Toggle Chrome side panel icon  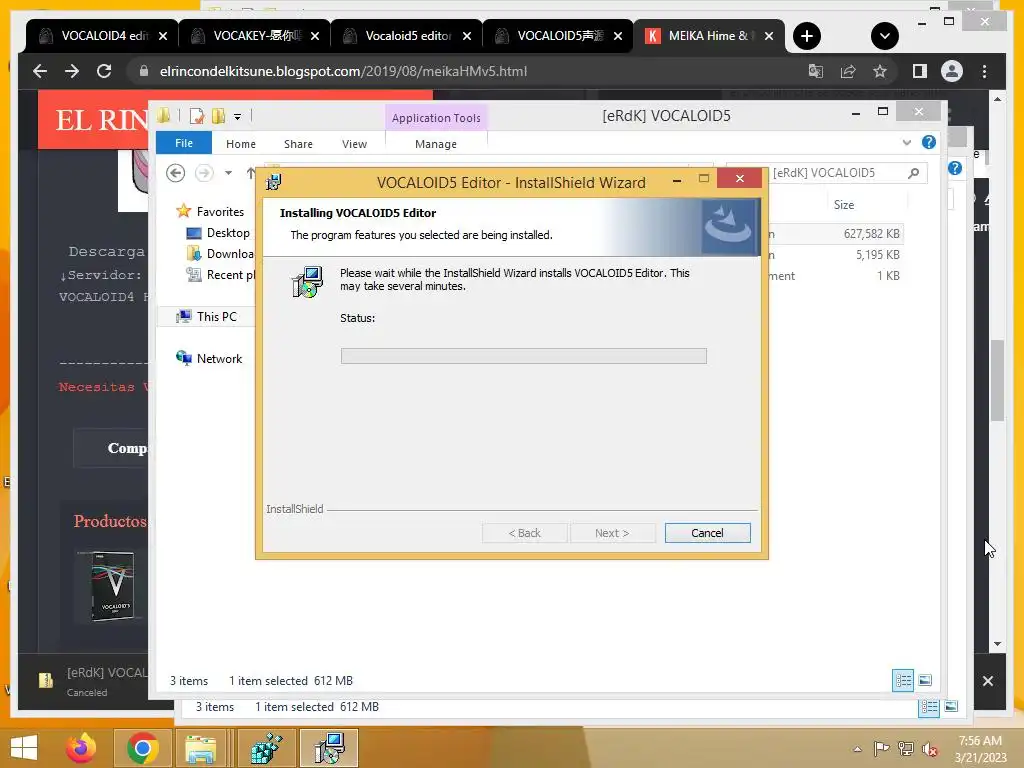click(920, 71)
